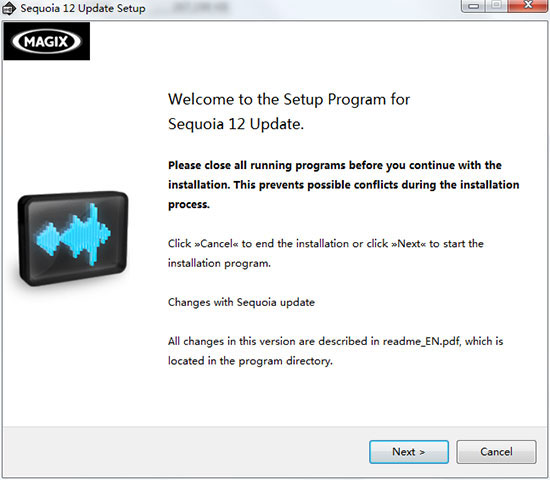The height and width of the screenshot is (480, 550).
Task: Click the disabled maximize button in title bar
Action: click(x=496, y=6)
